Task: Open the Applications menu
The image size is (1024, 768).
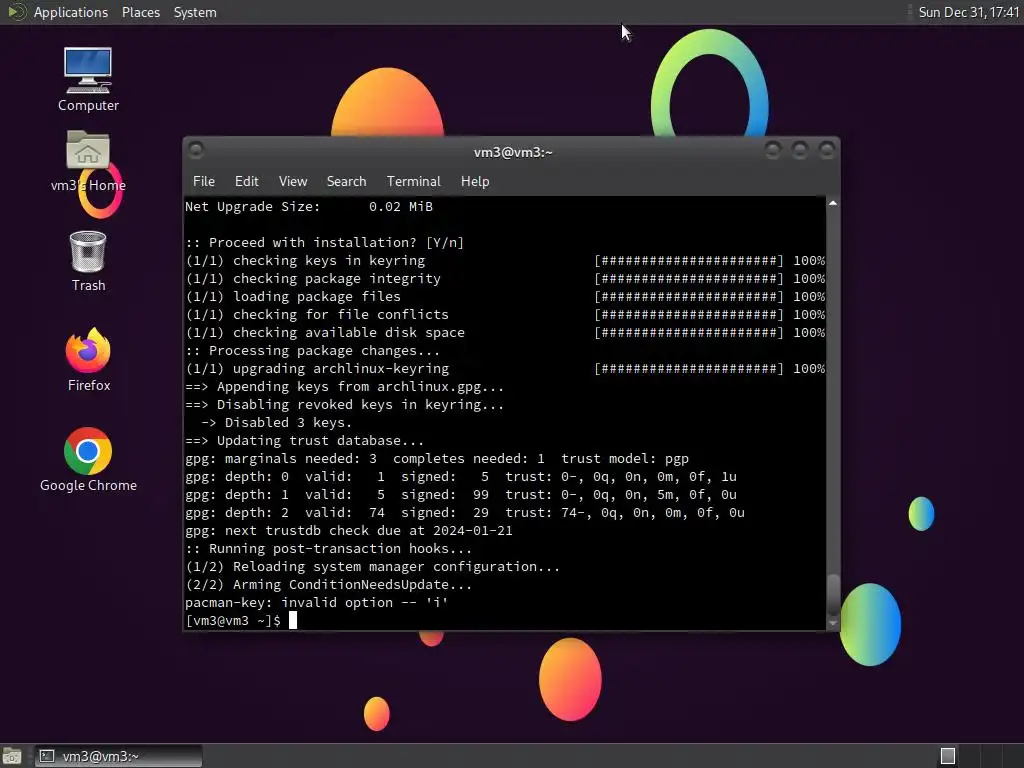Action: 71,12
